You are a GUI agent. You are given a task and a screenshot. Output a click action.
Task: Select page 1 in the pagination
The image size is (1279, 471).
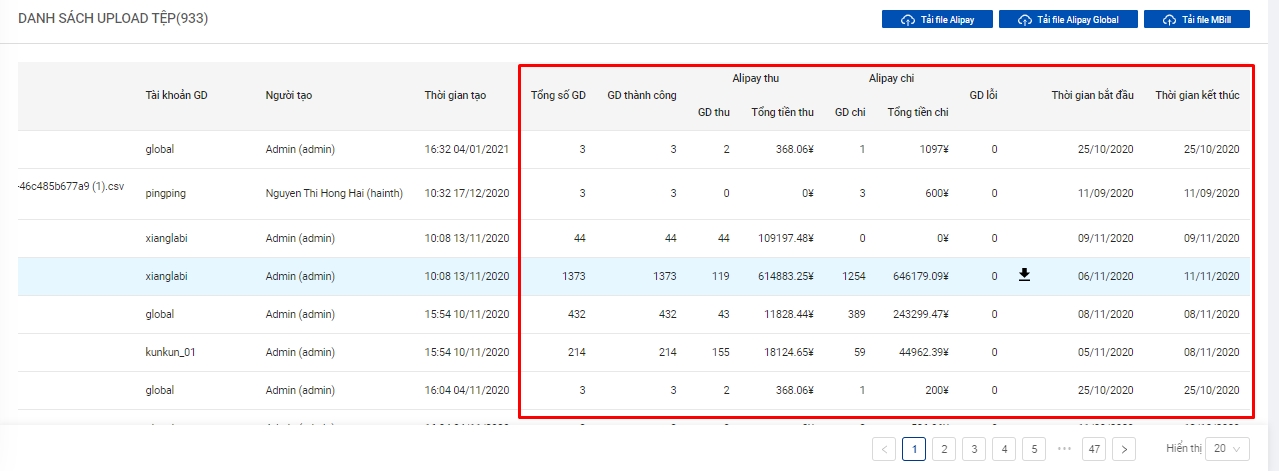pos(913,449)
